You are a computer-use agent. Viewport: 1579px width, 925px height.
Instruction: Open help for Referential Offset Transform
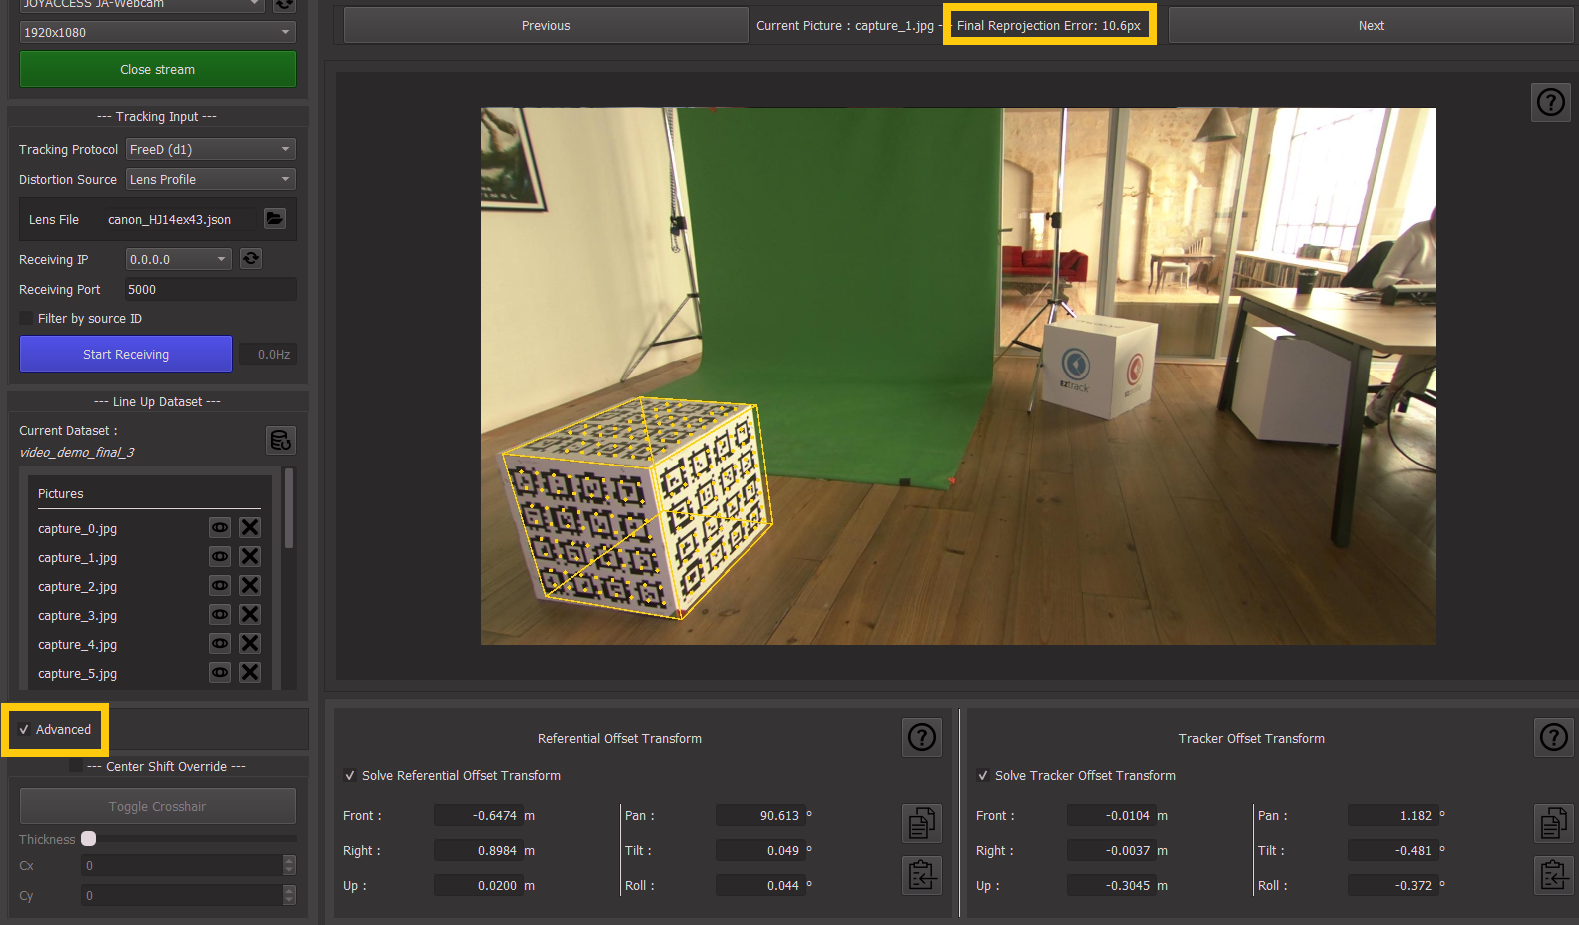(921, 738)
